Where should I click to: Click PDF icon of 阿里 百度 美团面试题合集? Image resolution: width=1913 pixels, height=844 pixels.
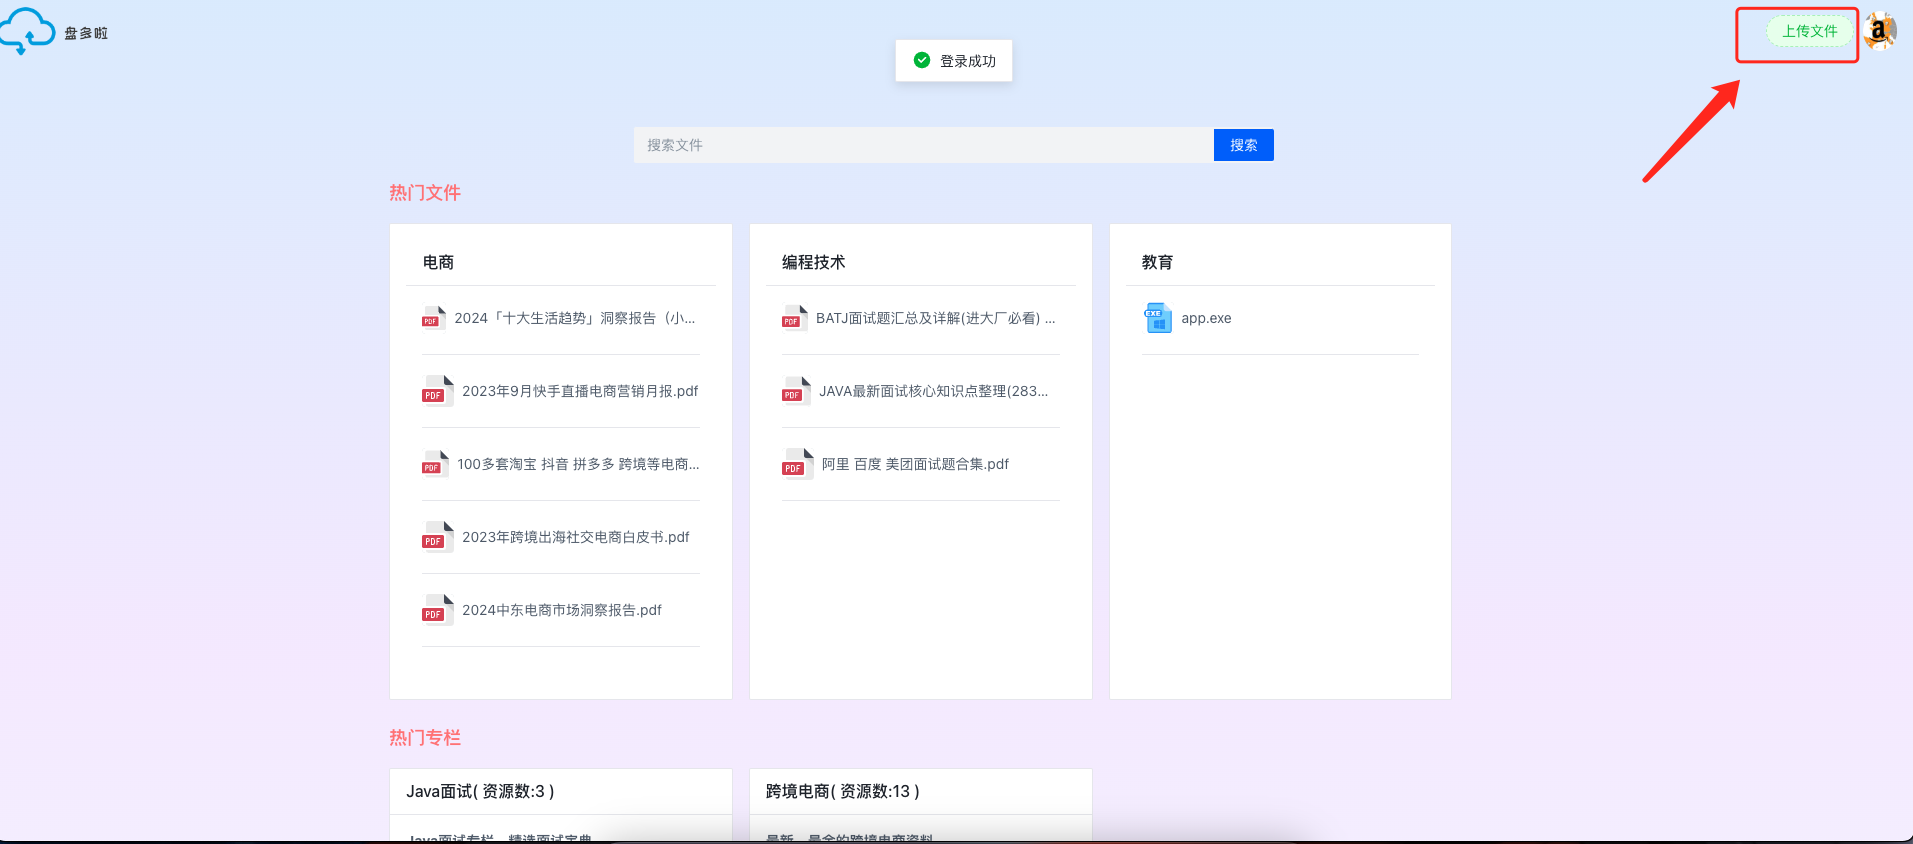(798, 464)
